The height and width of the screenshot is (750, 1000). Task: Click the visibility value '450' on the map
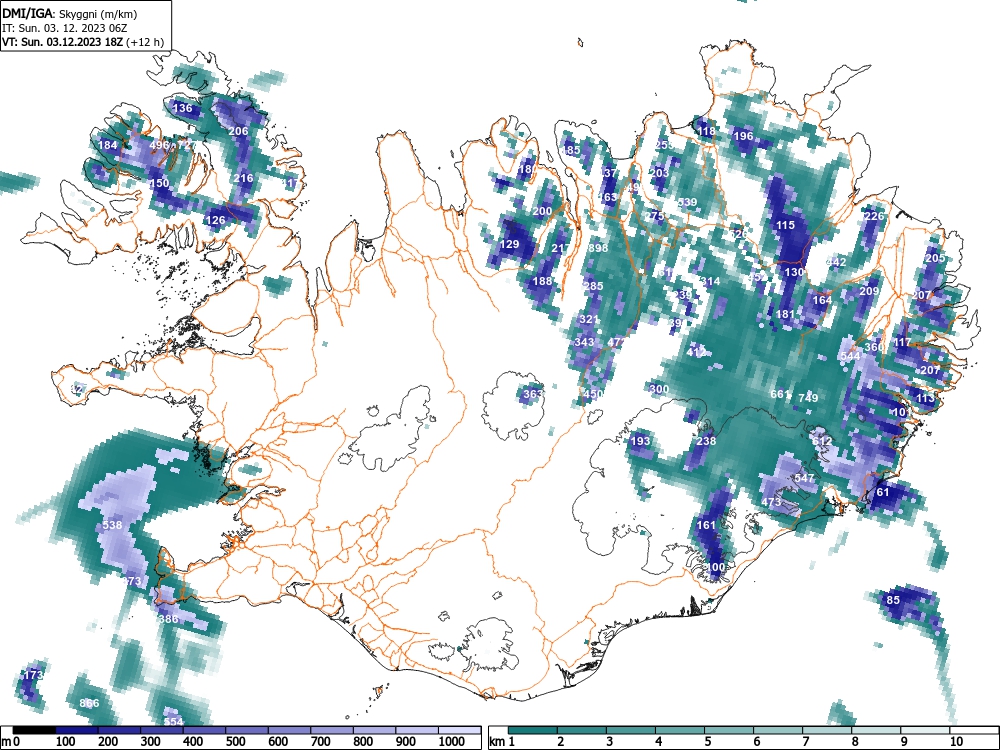[x=593, y=393]
